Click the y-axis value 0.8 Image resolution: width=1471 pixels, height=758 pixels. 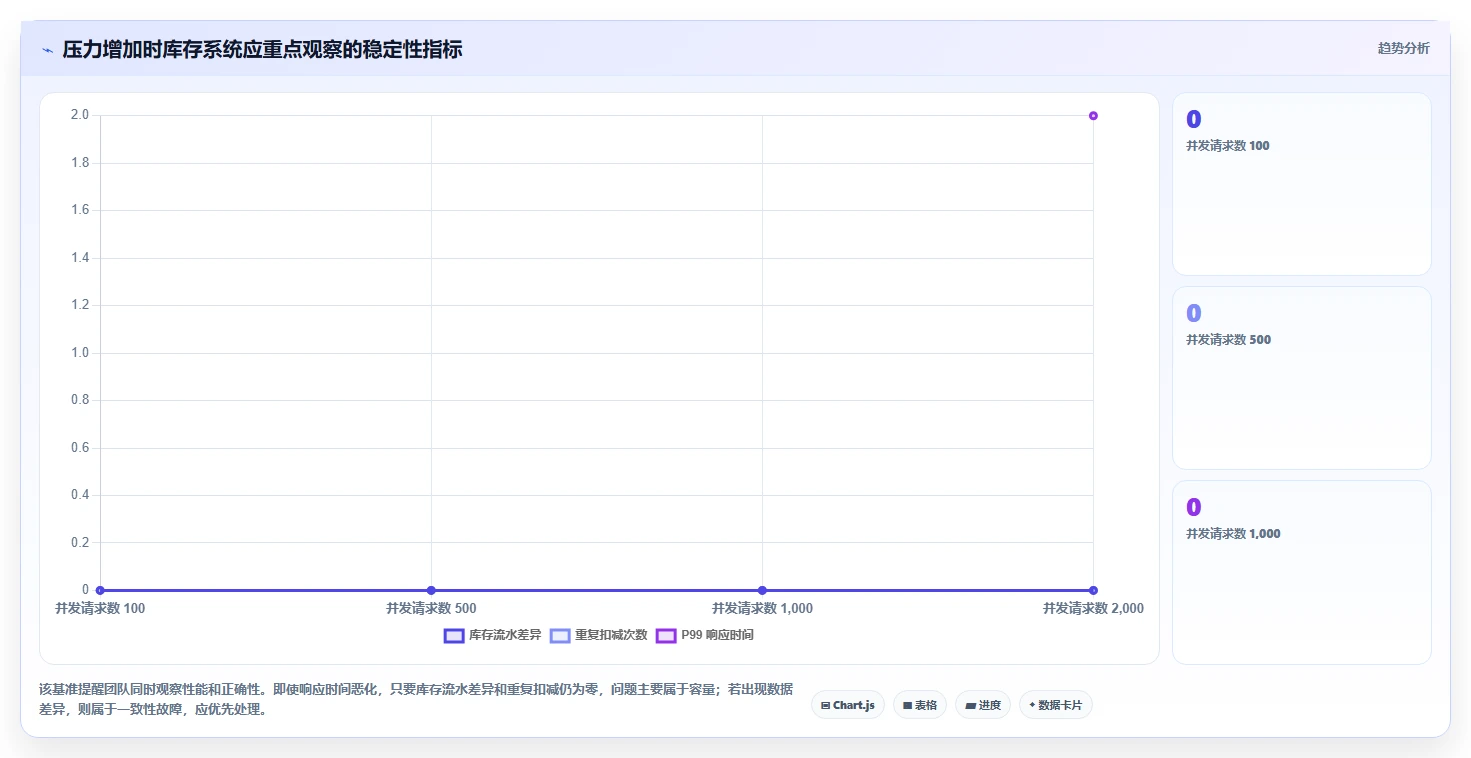point(80,400)
